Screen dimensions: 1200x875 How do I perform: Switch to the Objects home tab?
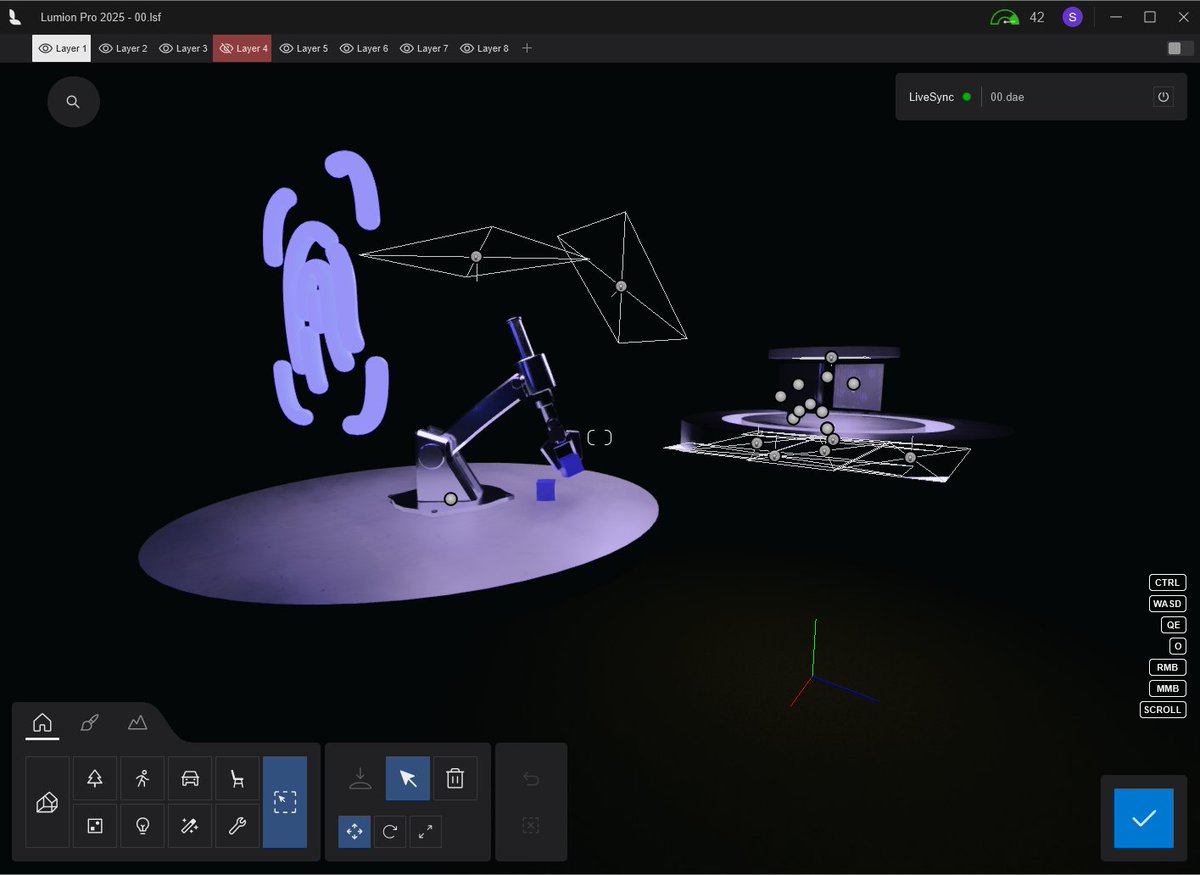[x=42, y=722]
